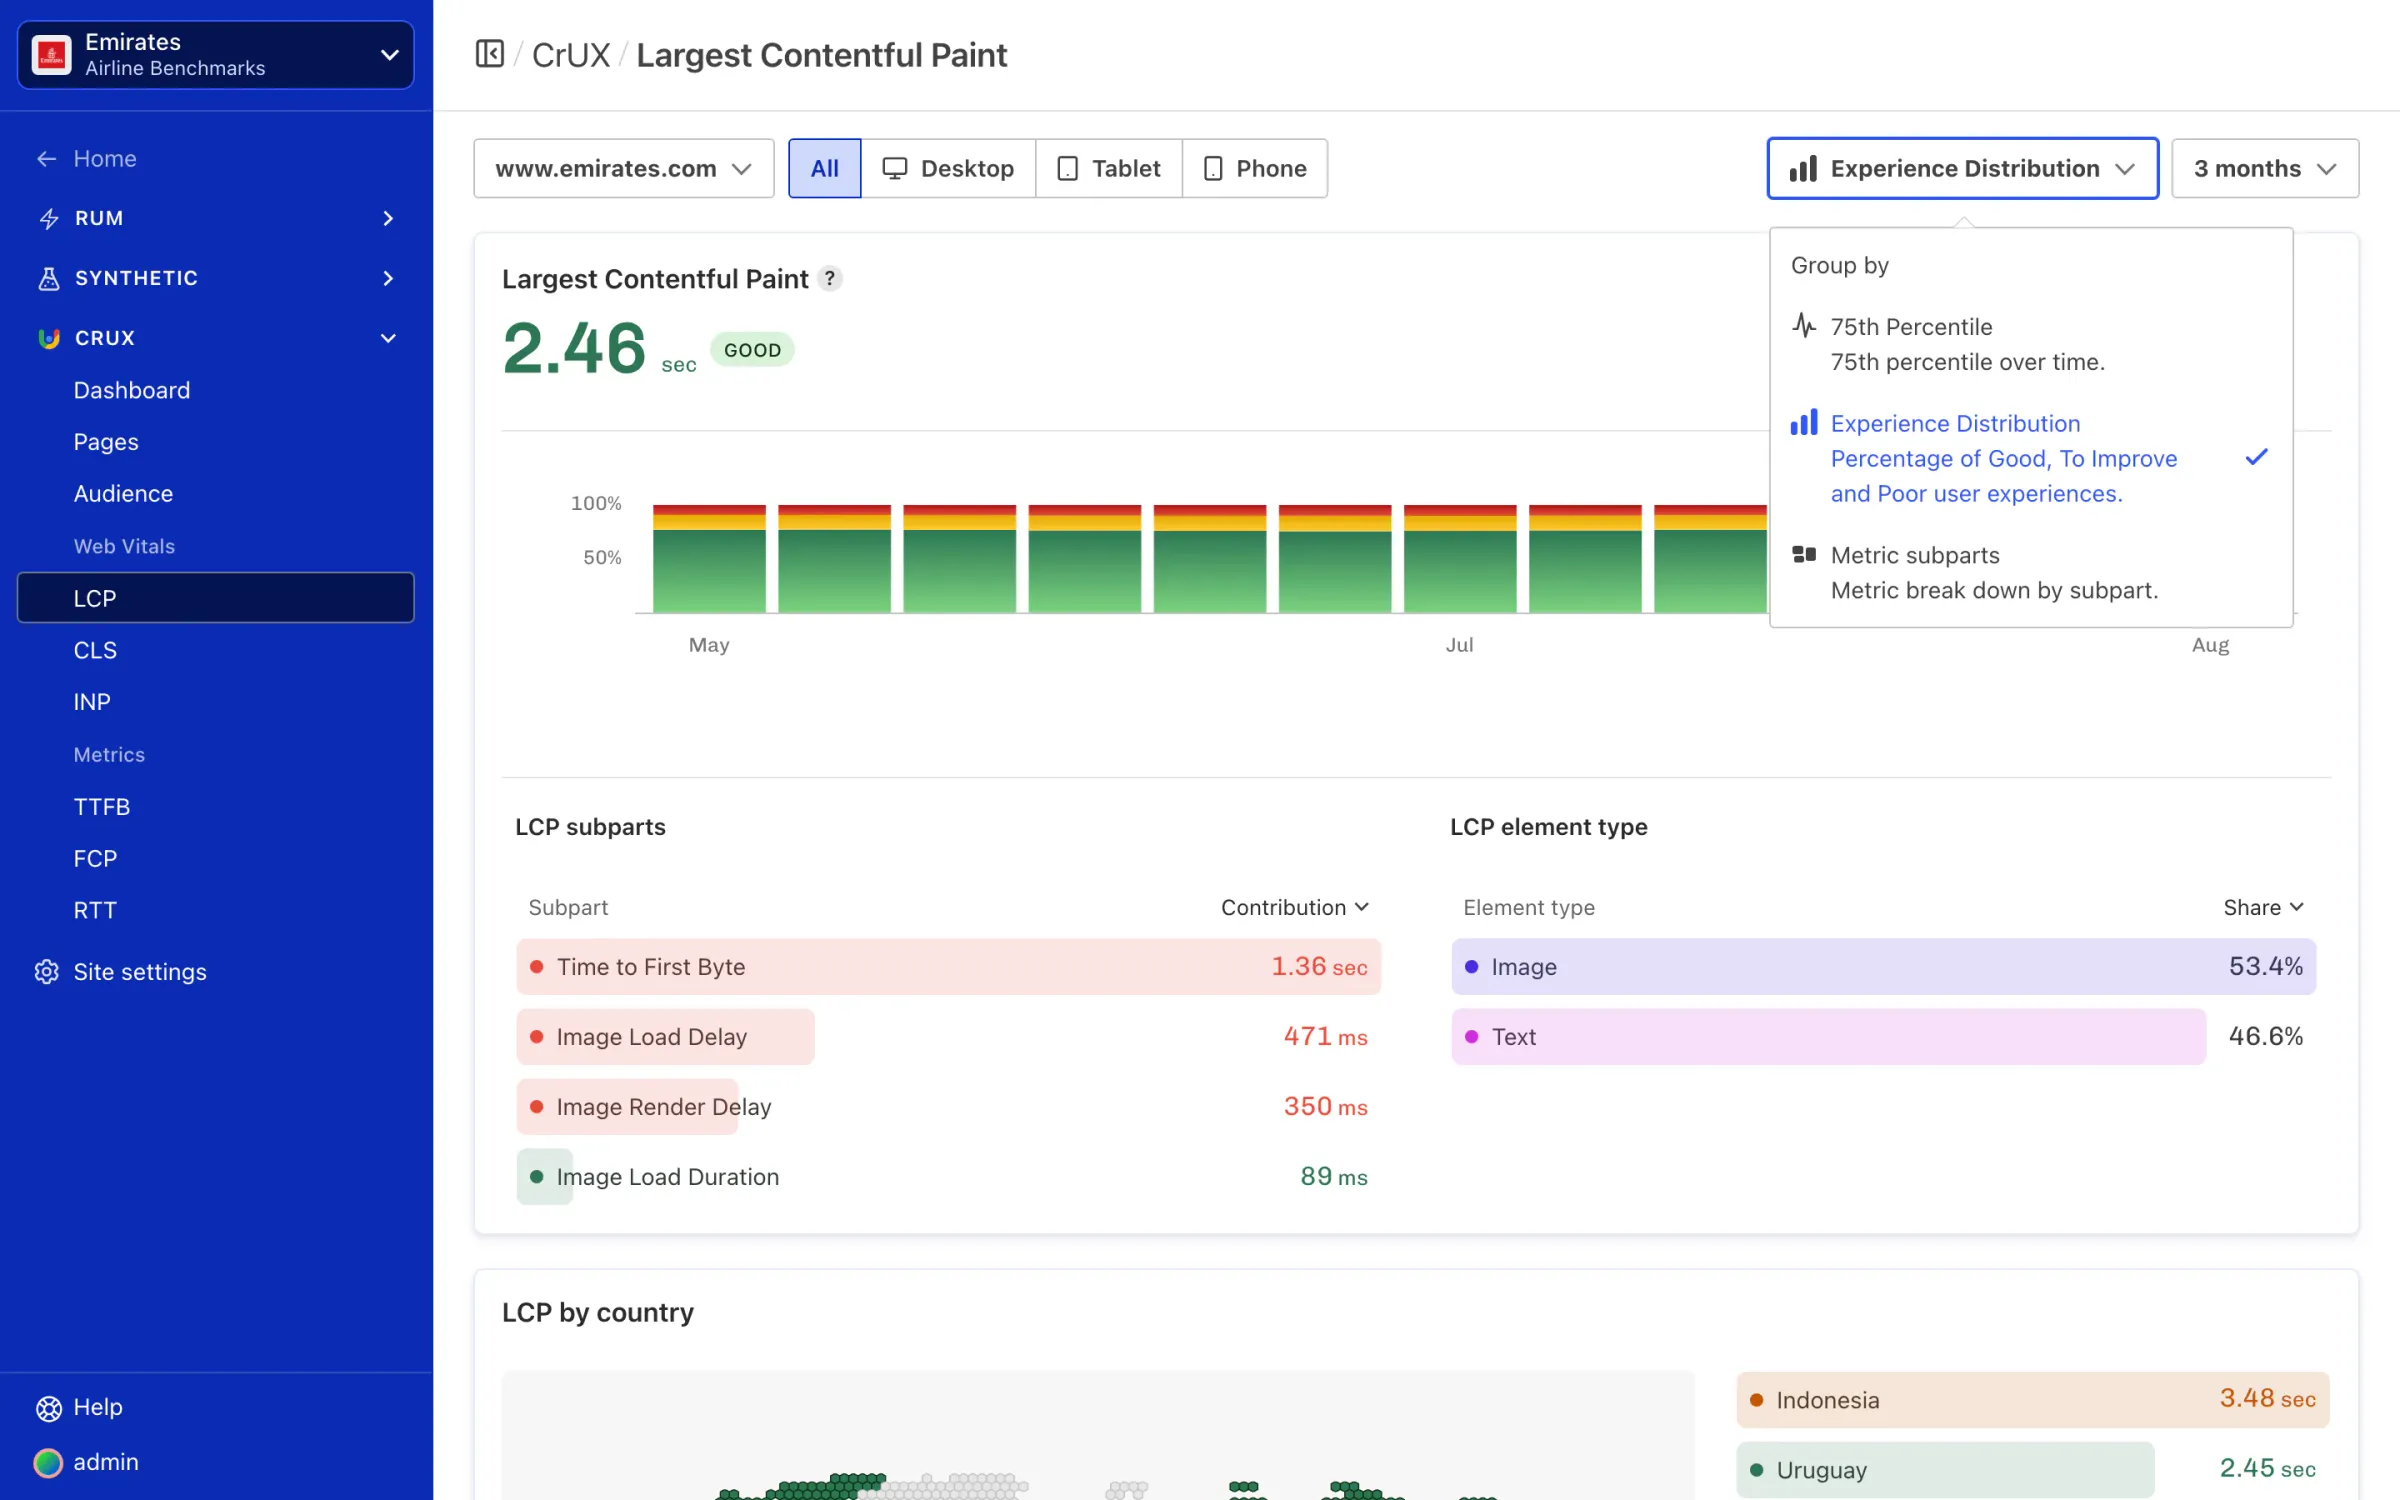Open FCP in the sidebar
The image size is (2400, 1500).
point(95,858)
